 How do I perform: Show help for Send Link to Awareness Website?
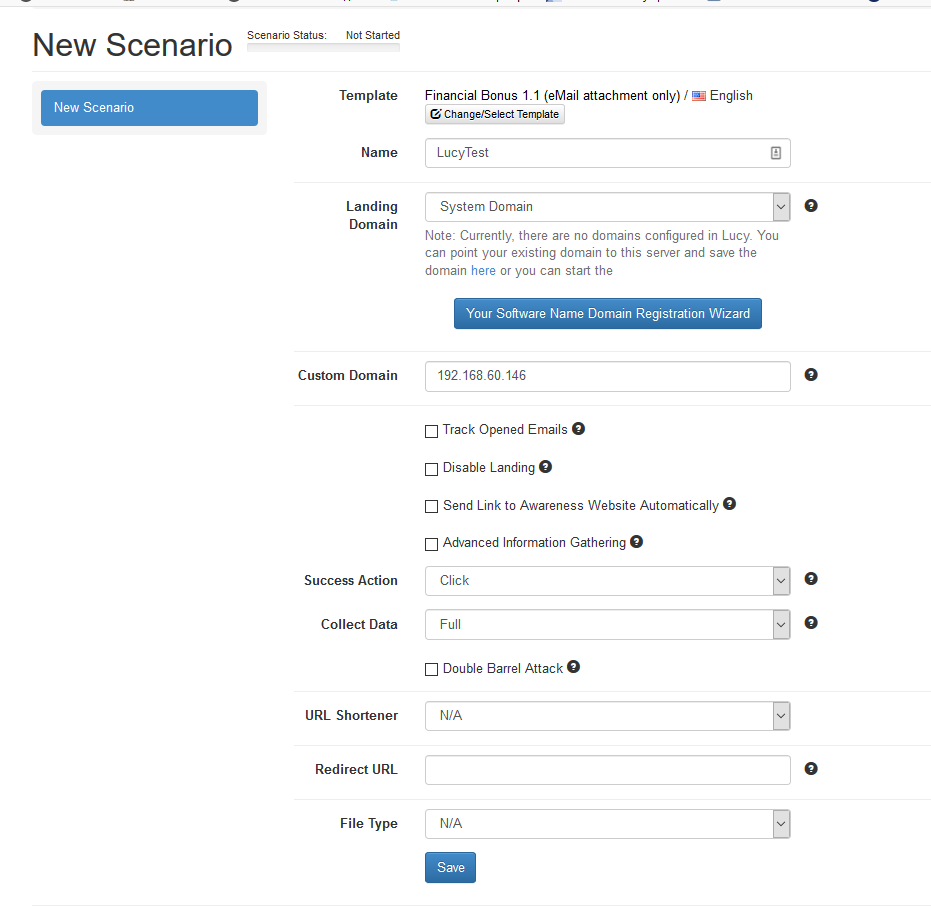(x=729, y=504)
